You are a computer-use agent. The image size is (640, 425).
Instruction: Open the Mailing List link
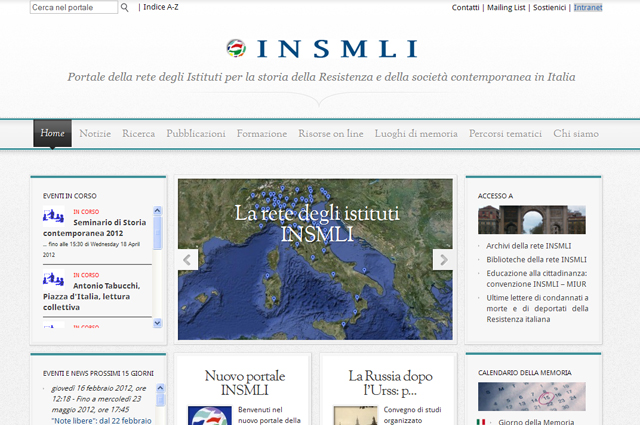click(x=506, y=7)
